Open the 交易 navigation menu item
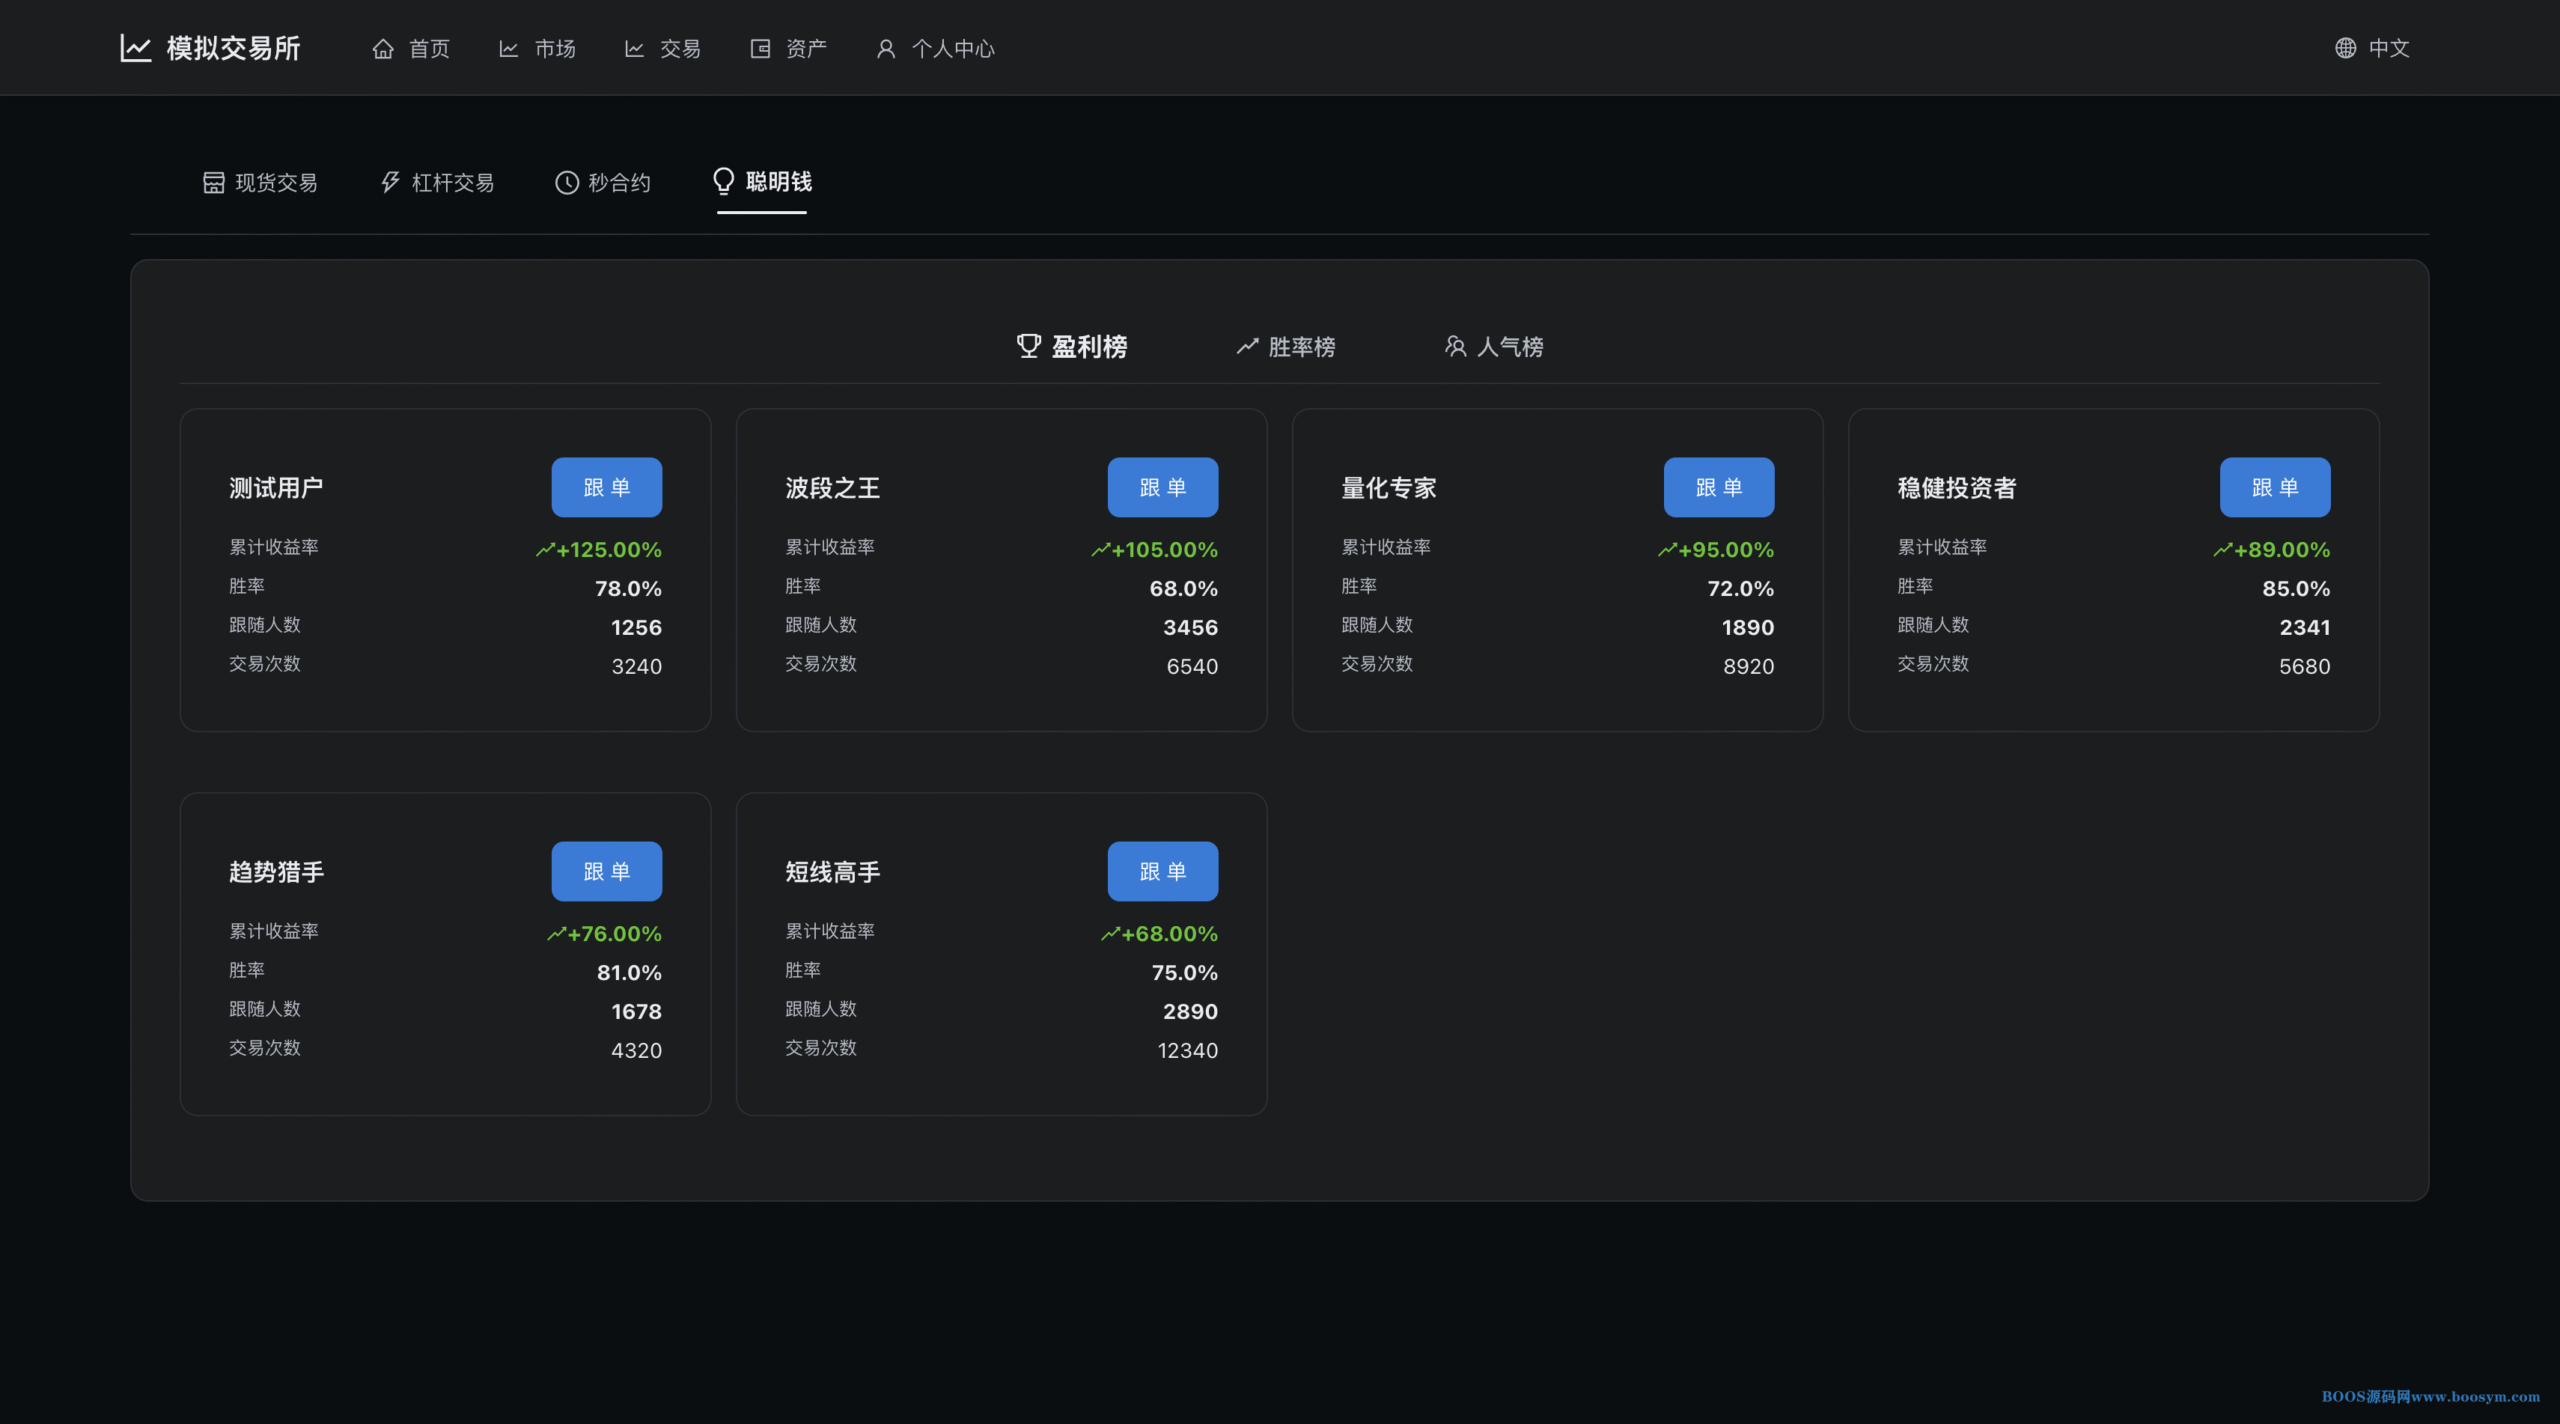 (x=663, y=49)
